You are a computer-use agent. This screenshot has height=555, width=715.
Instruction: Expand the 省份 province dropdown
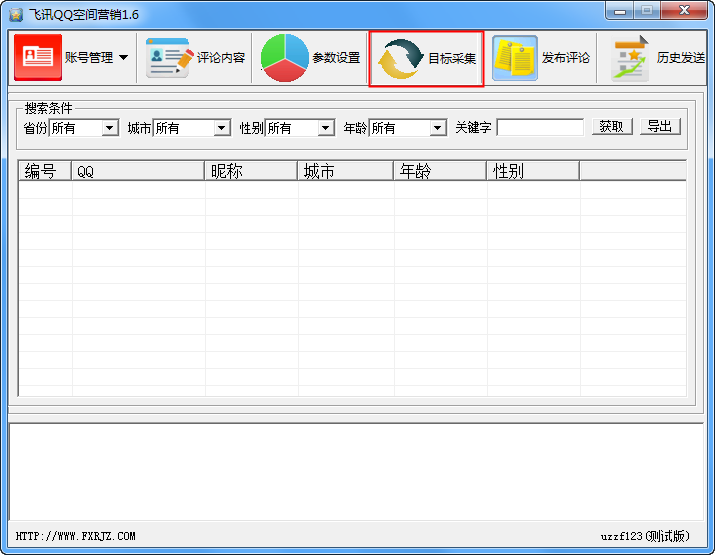(x=109, y=128)
